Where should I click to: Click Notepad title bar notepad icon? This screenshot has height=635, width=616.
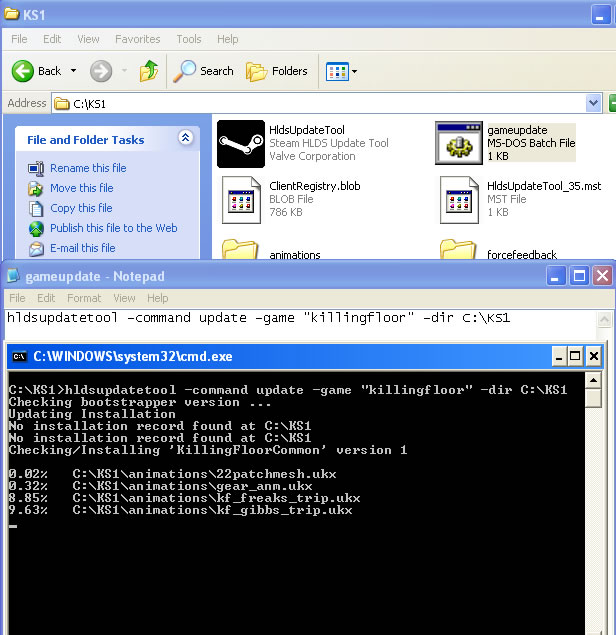pos(13,276)
